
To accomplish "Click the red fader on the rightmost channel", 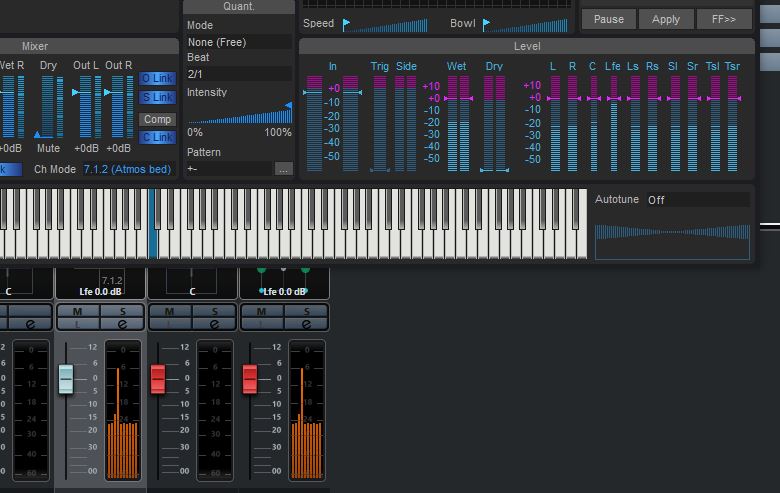I will [x=250, y=379].
